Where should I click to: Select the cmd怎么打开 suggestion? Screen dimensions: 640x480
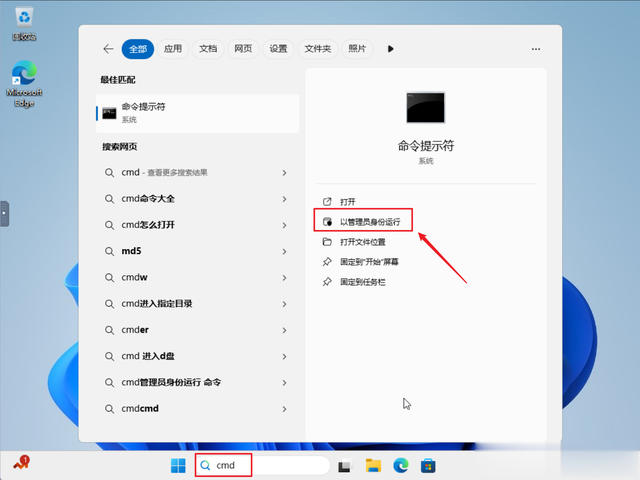(198, 225)
